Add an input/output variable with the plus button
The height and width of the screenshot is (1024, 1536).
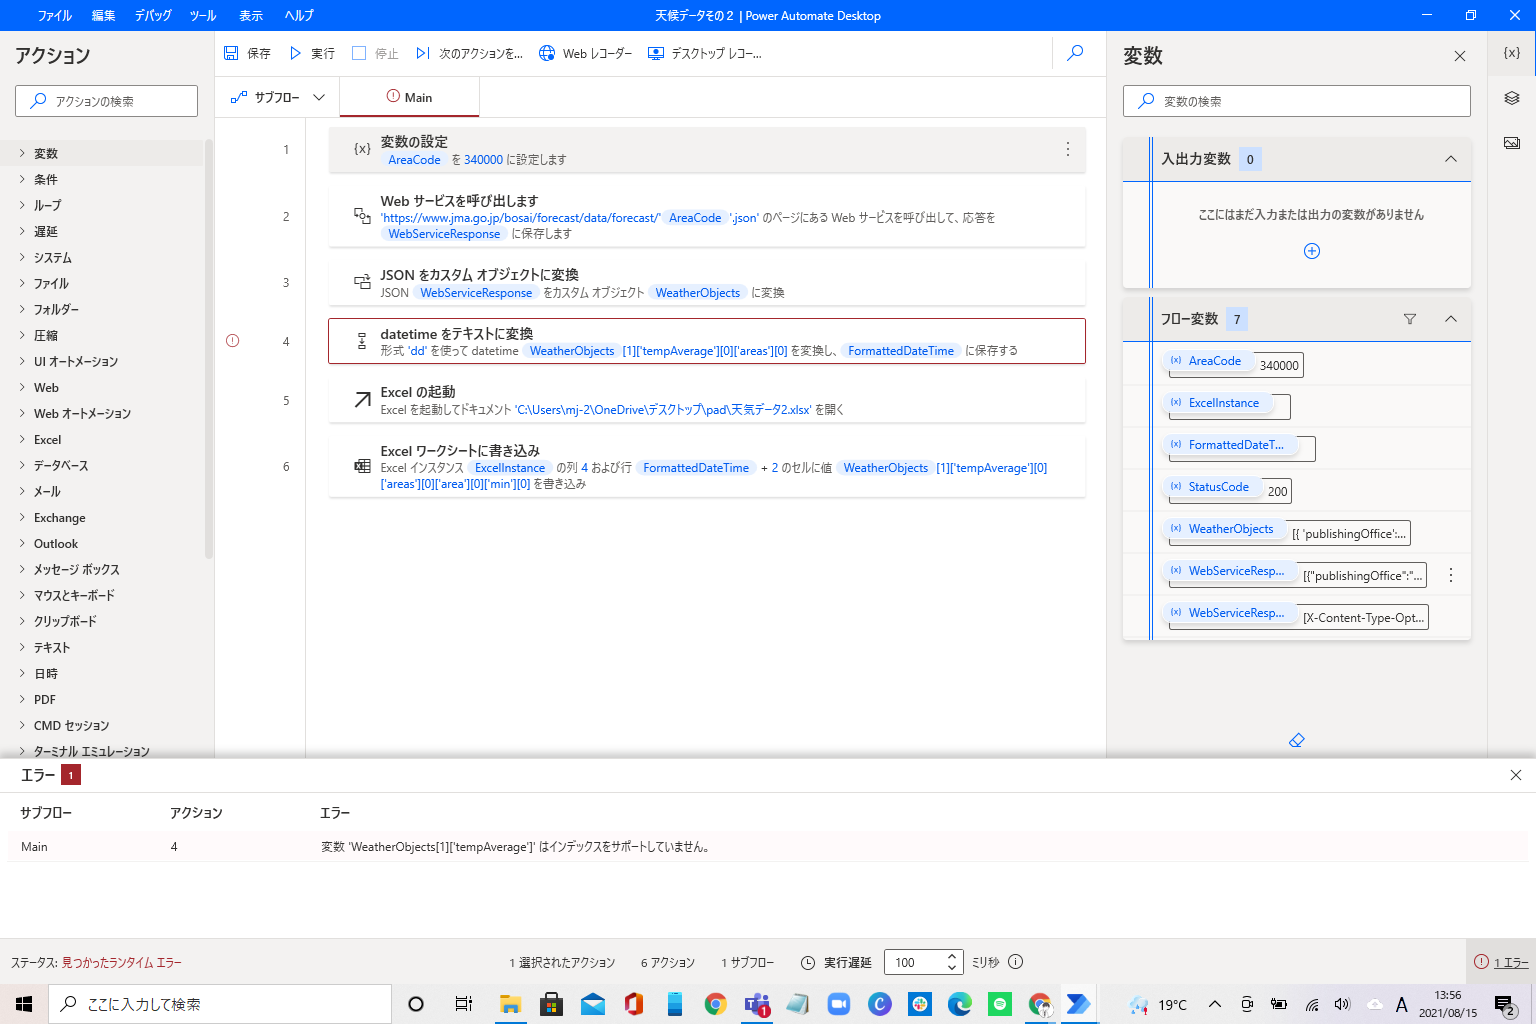click(x=1311, y=251)
